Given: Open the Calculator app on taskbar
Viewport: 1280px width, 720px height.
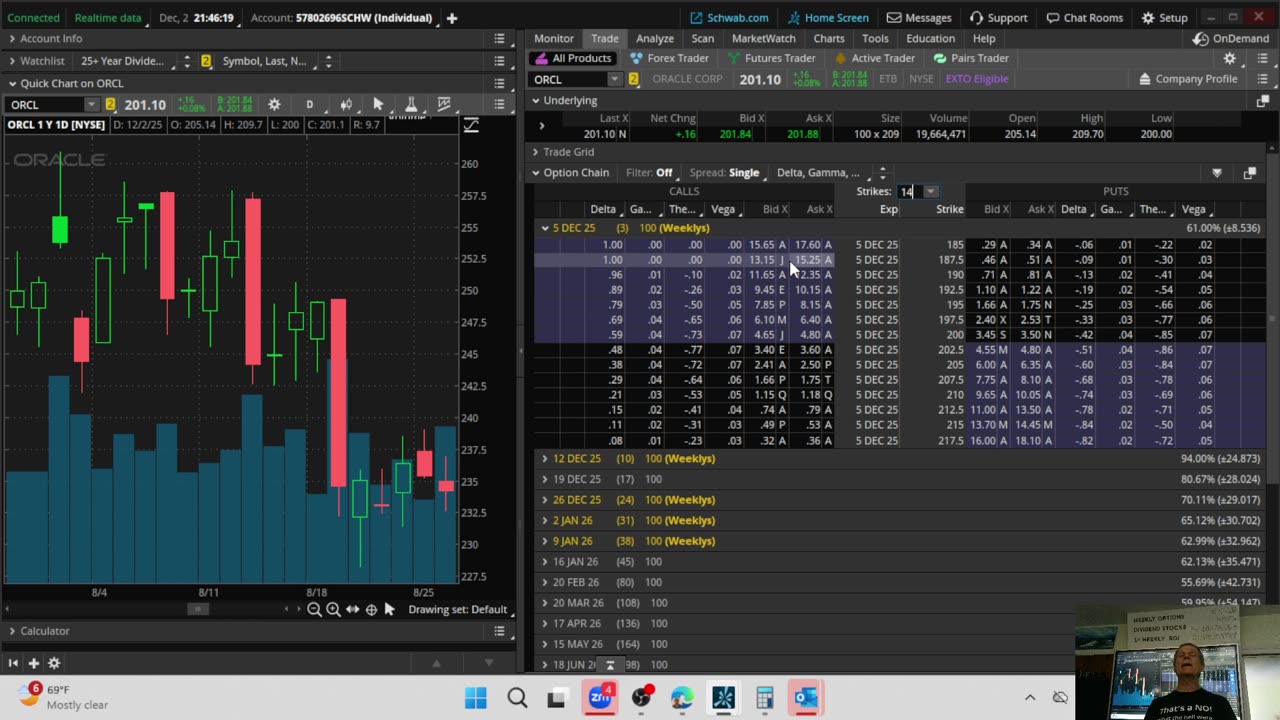Looking at the screenshot, I should (765, 697).
